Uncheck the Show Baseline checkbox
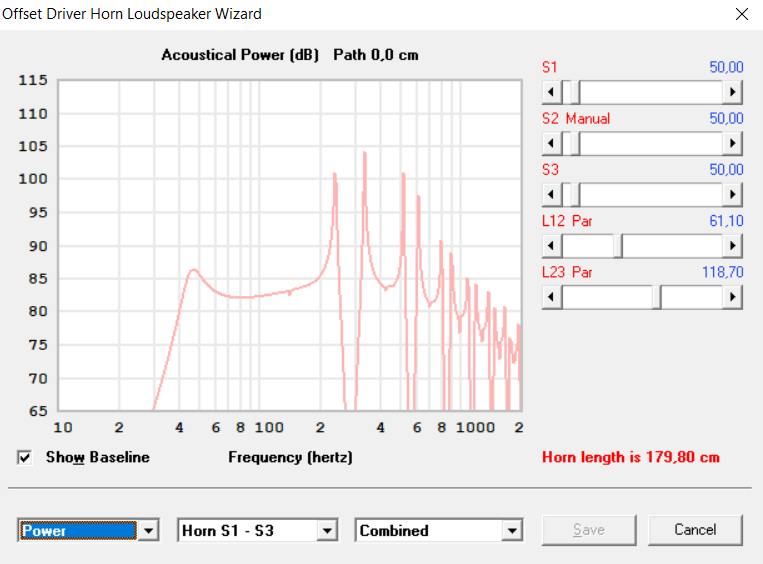763x564 pixels. [24, 457]
